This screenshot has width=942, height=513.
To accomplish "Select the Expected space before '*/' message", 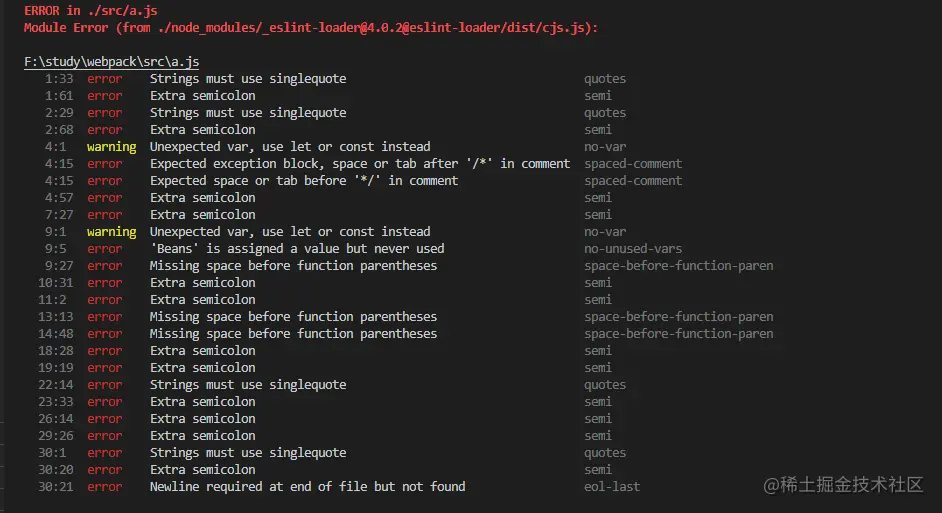I will [303, 181].
